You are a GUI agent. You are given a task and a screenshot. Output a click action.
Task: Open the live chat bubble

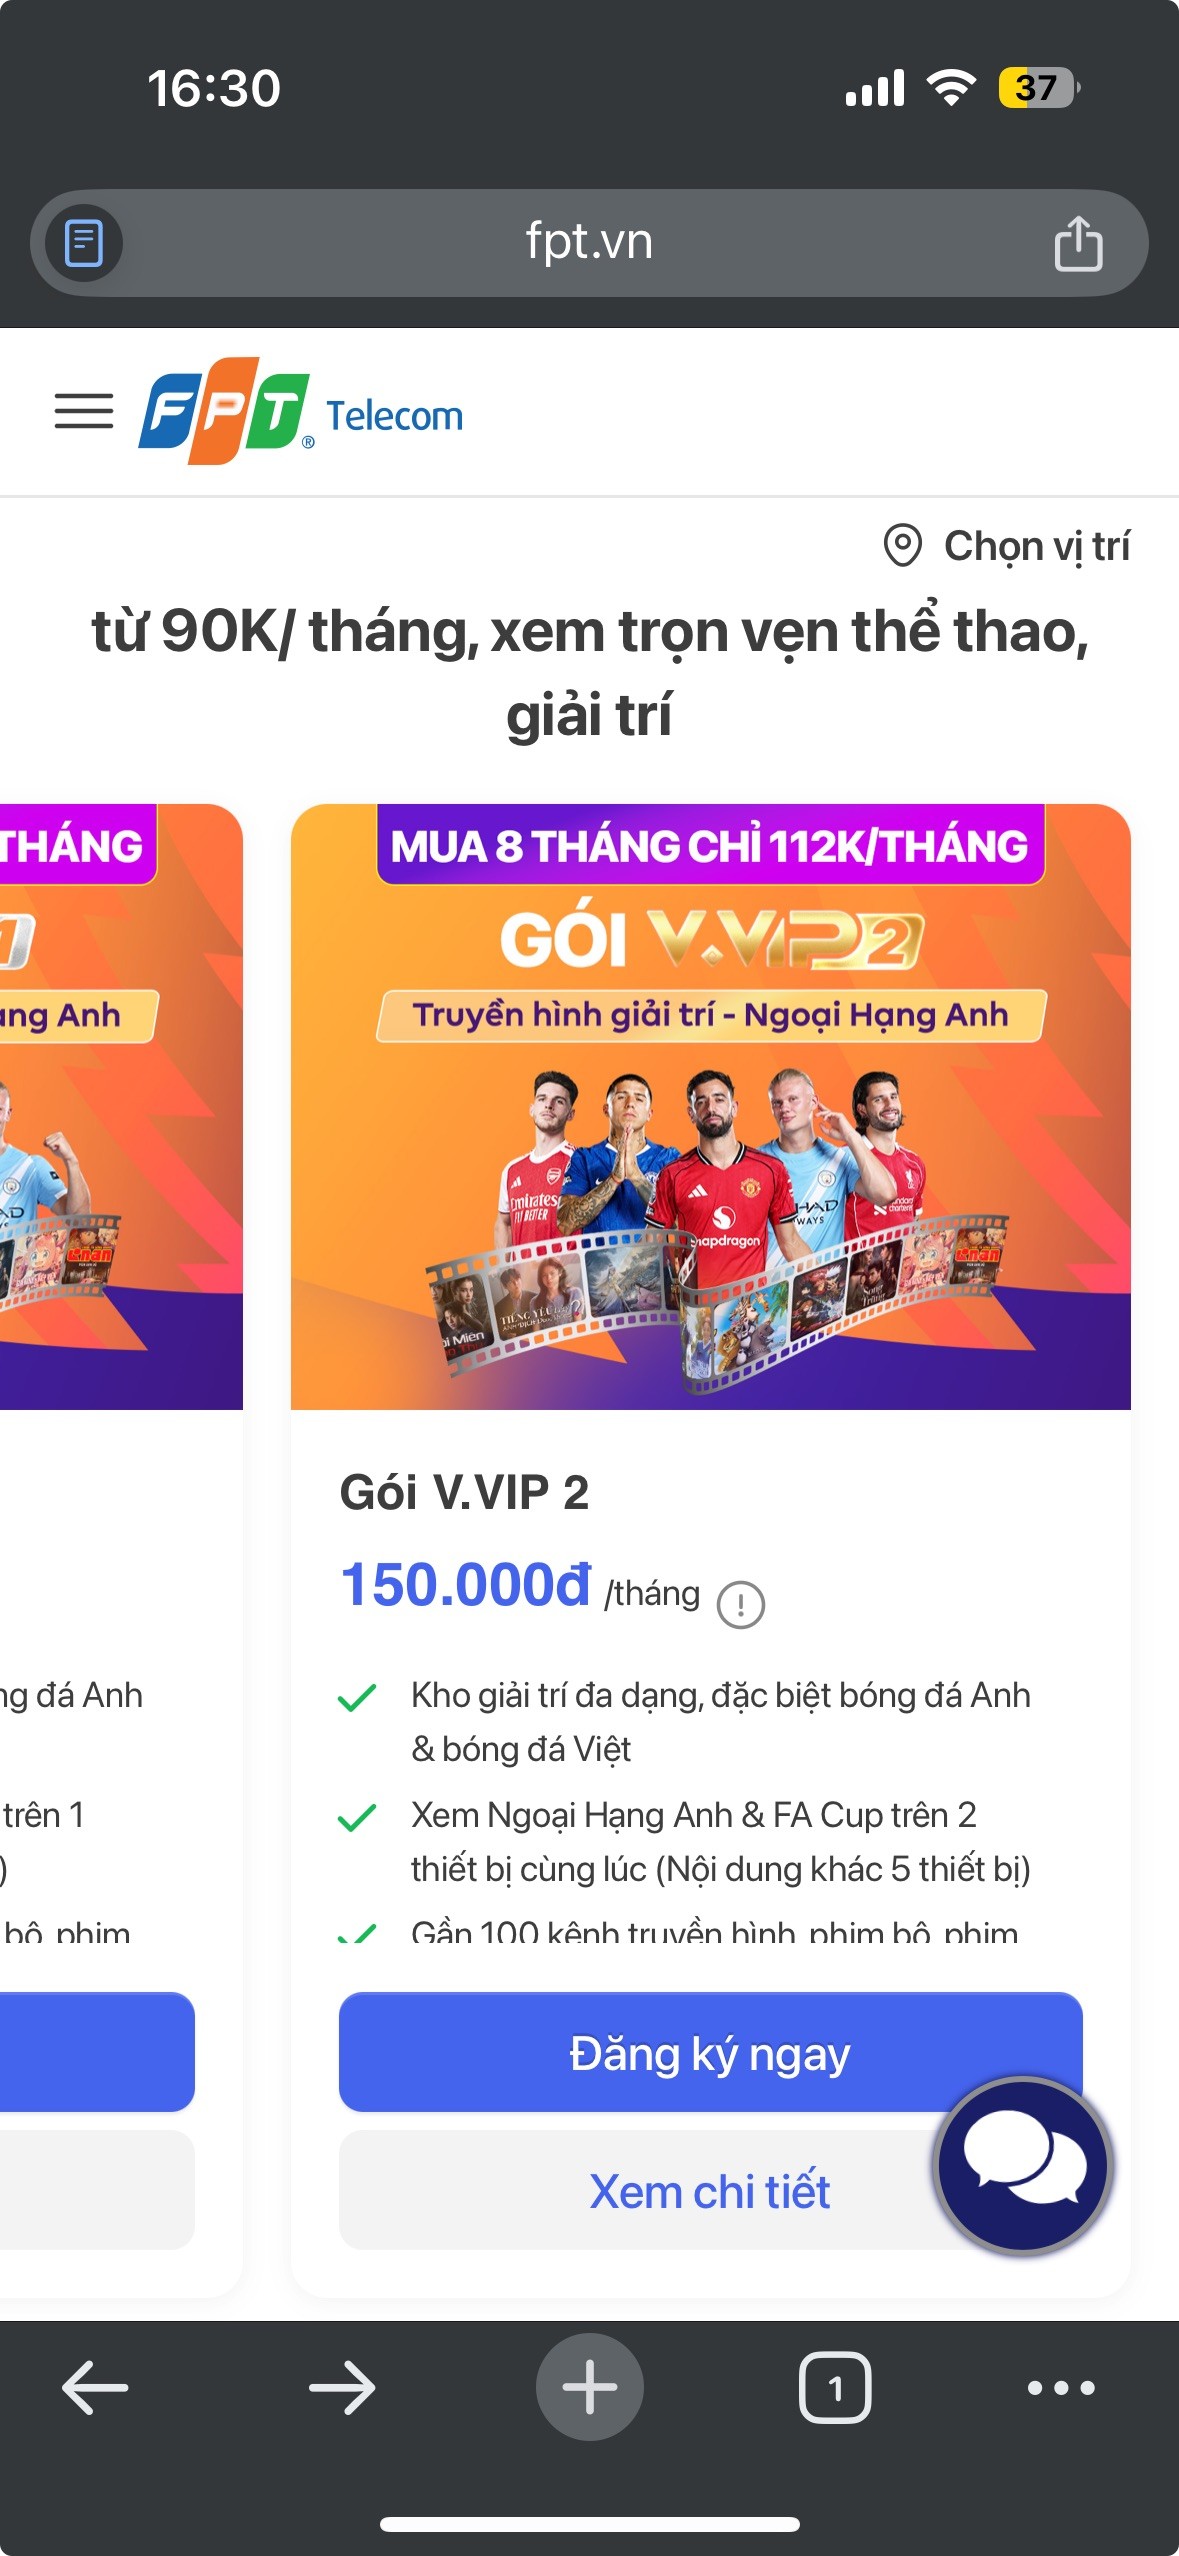coord(1023,2165)
